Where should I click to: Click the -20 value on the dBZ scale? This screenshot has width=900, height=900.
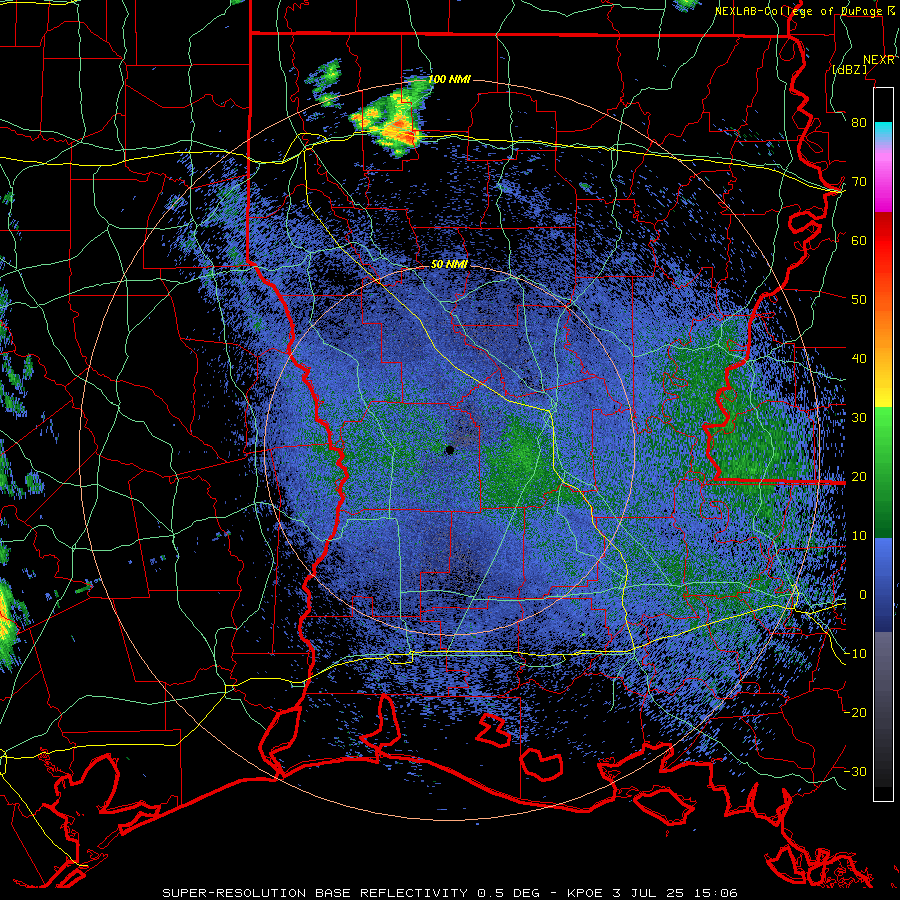[x=855, y=712]
